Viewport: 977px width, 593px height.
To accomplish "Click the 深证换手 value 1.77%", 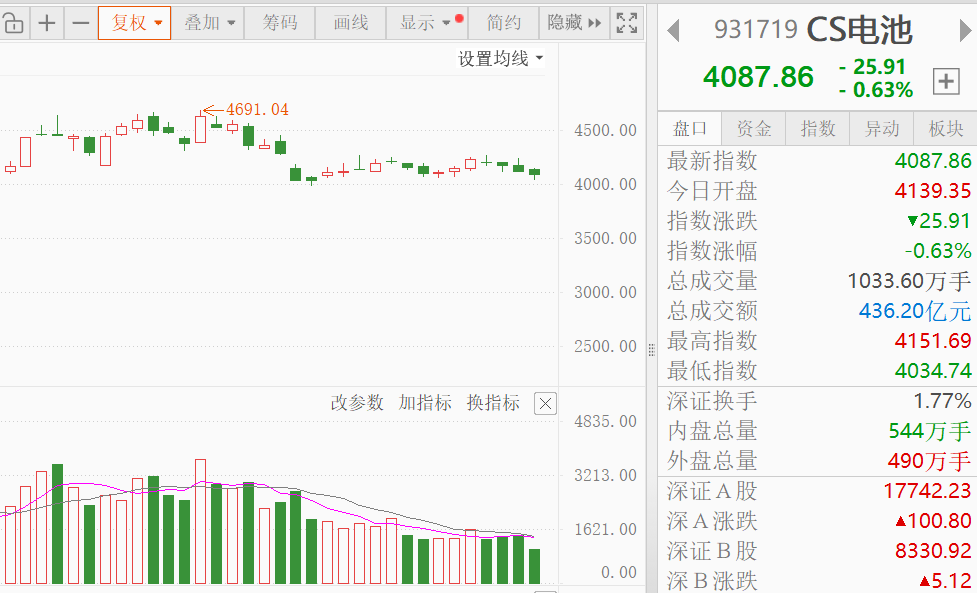I will click(942, 401).
